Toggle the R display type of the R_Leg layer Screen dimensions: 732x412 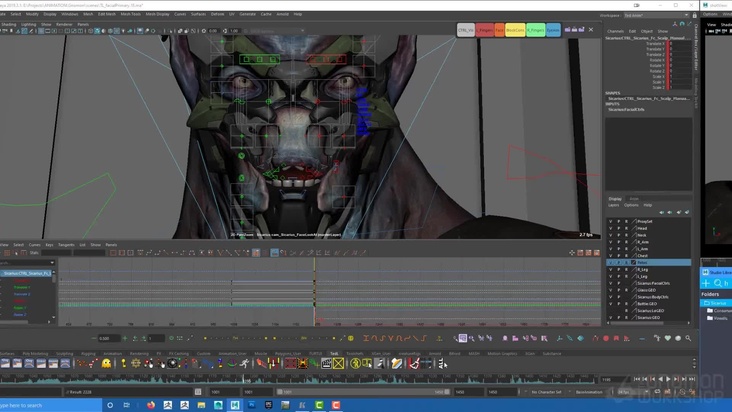pyautogui.click(x=626, y=270)
